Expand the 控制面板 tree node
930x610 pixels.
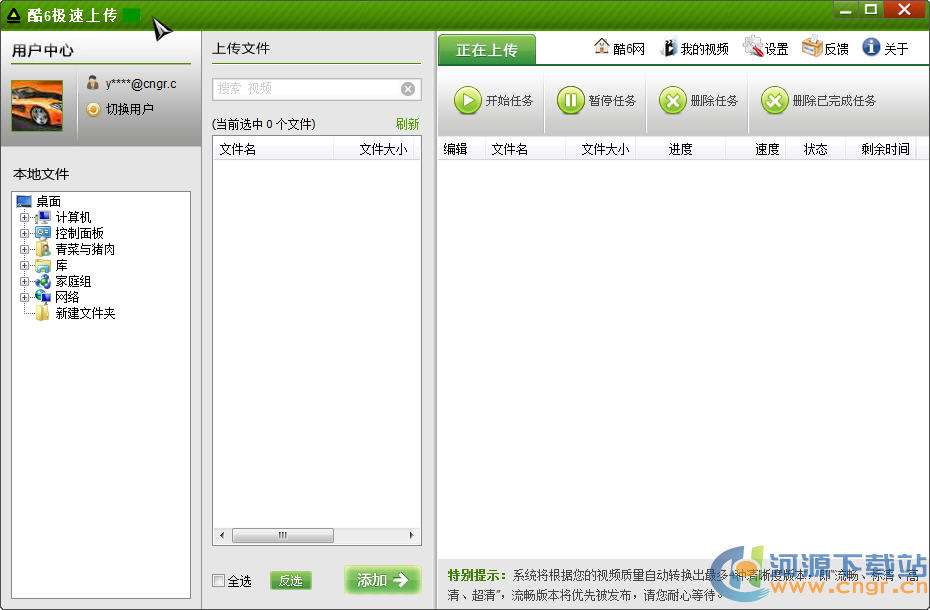25,233
